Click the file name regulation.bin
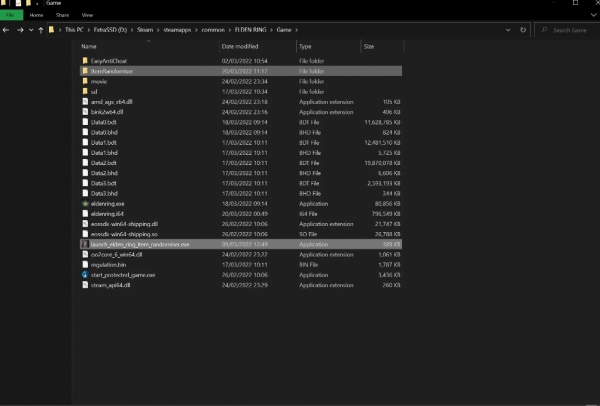This screenshot has width=600, height=406. tap(108, 265)
